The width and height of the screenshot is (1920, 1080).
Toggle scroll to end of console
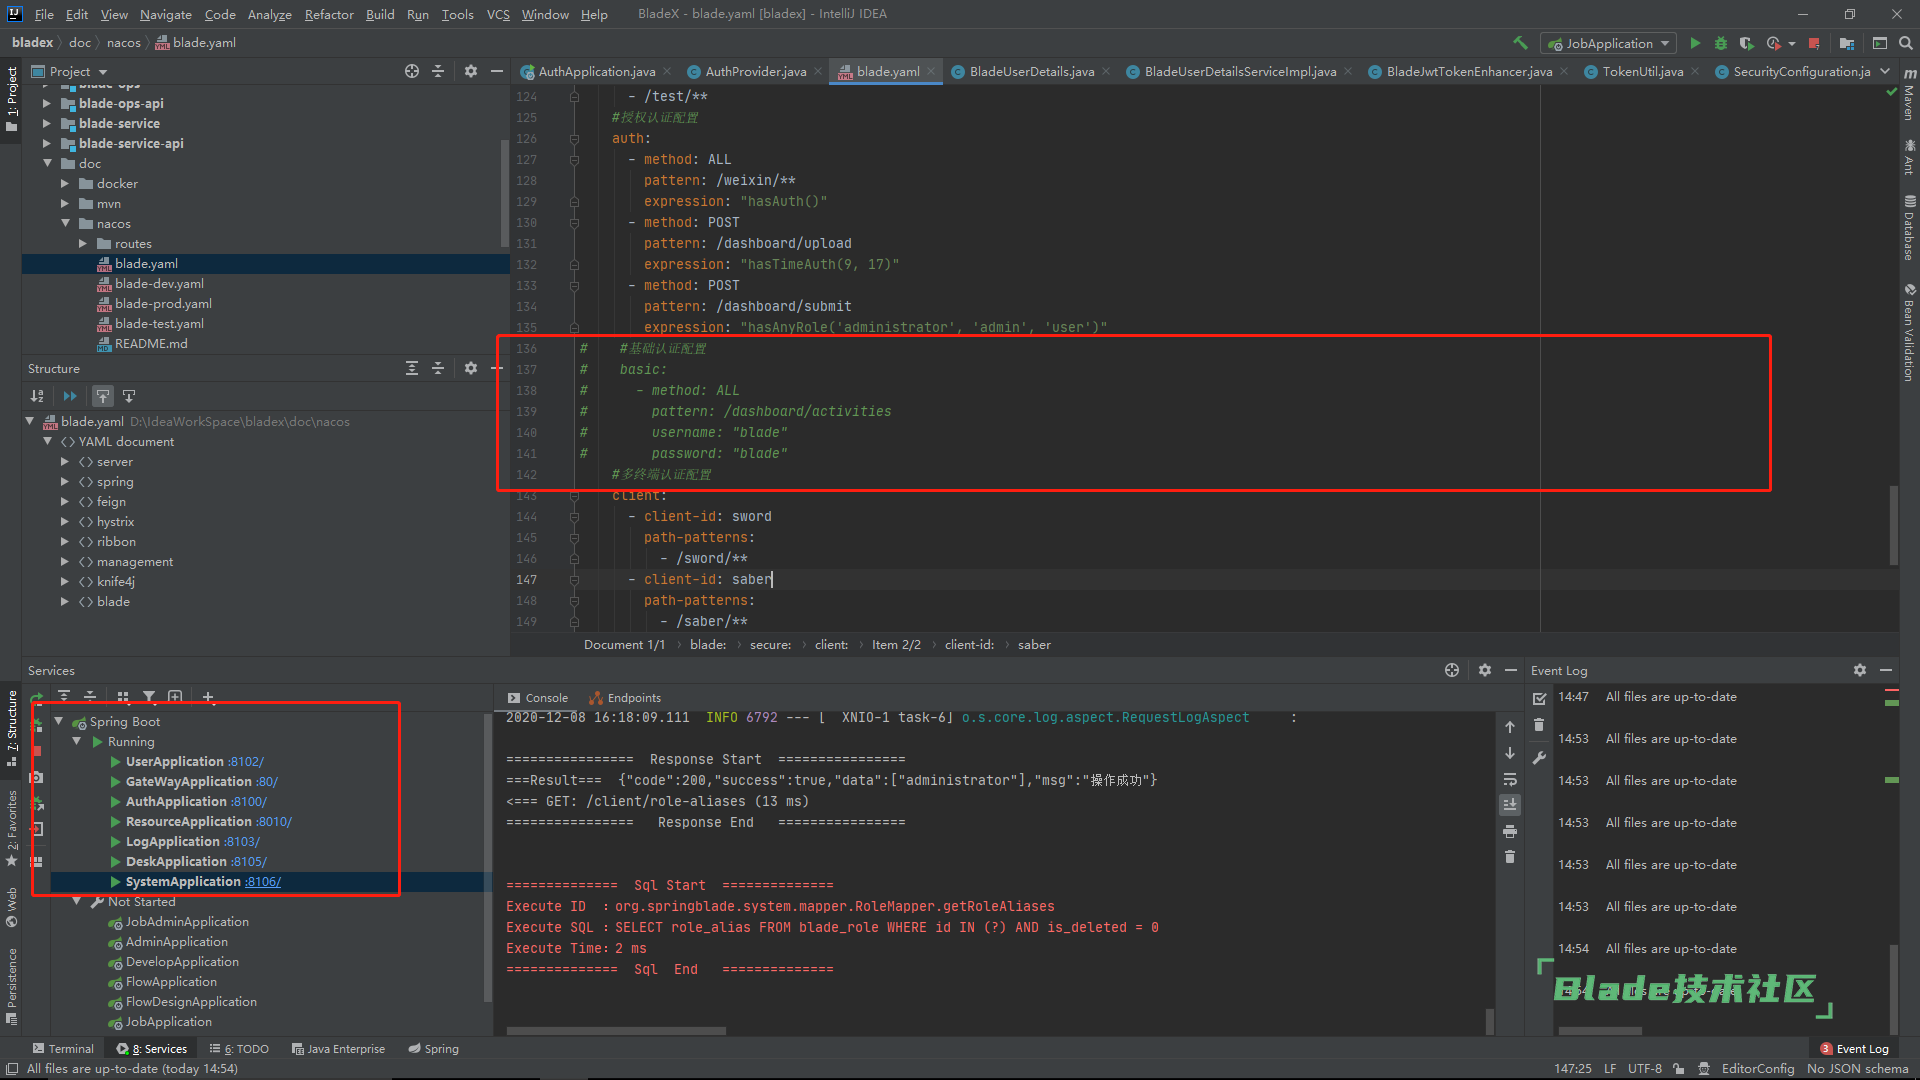[1510, 805]
